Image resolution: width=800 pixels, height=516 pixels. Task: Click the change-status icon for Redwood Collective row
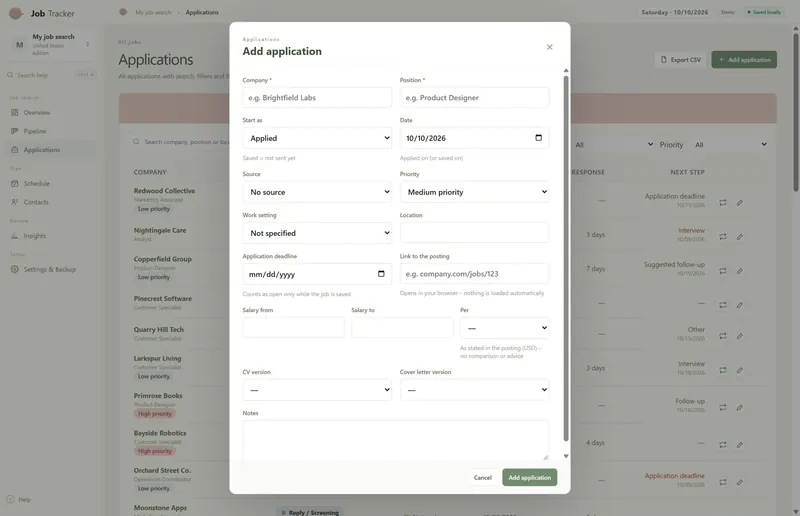(723, 203)
